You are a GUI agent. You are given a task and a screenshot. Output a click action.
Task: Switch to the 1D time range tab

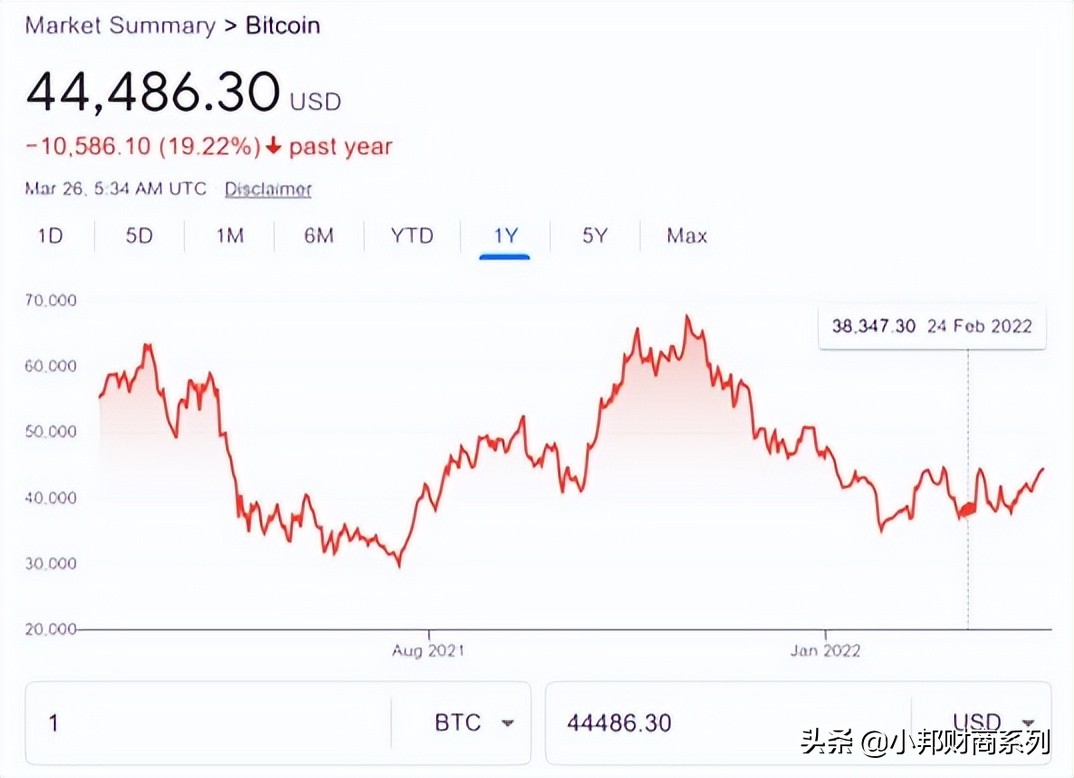[x=51, y=236]
